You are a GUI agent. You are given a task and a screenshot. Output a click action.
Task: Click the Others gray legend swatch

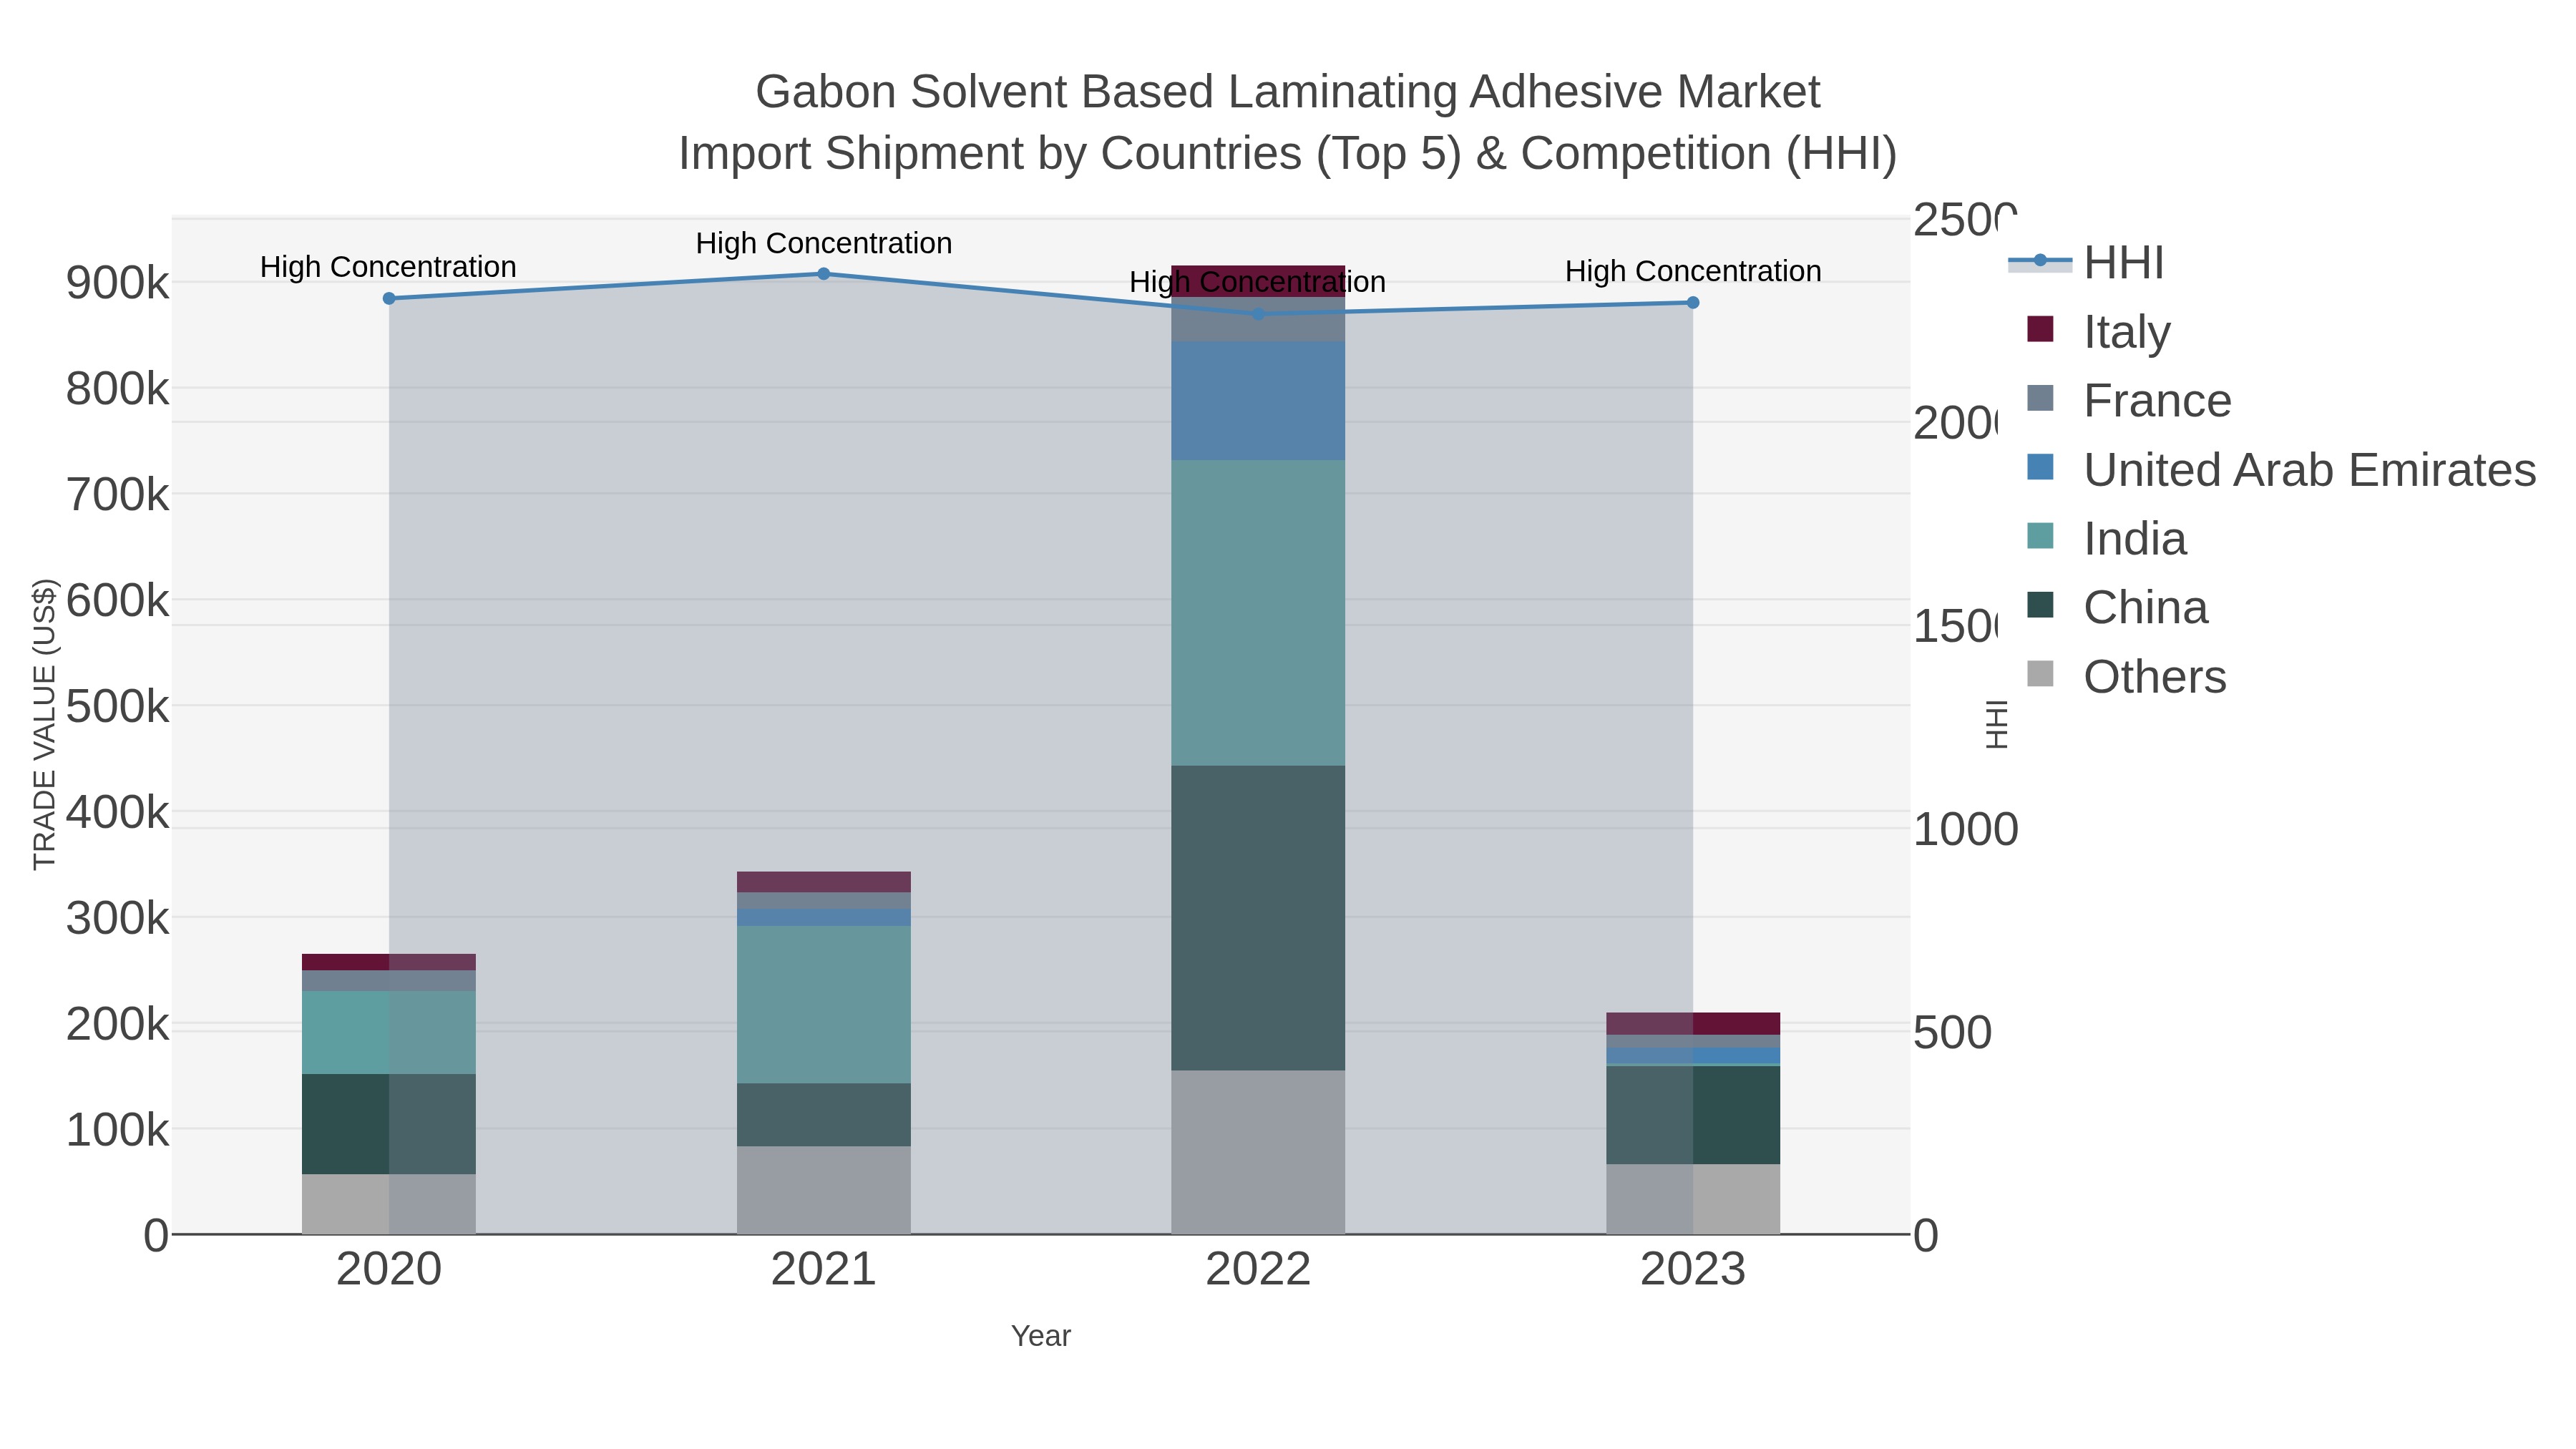(2040, 674)
